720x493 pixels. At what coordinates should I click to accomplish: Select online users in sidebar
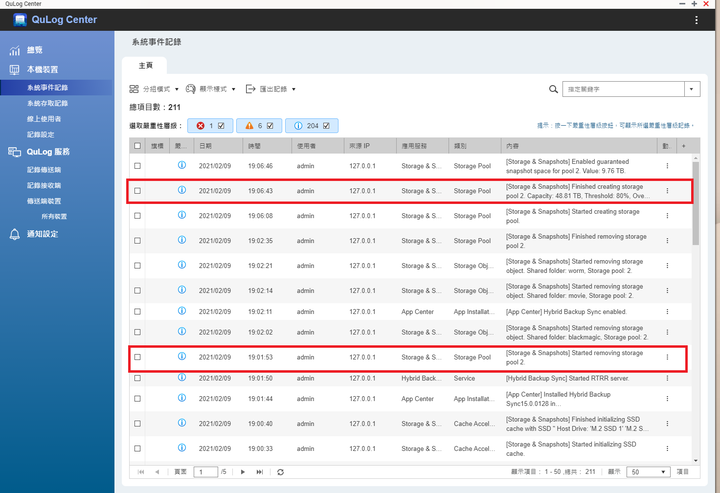44,119
